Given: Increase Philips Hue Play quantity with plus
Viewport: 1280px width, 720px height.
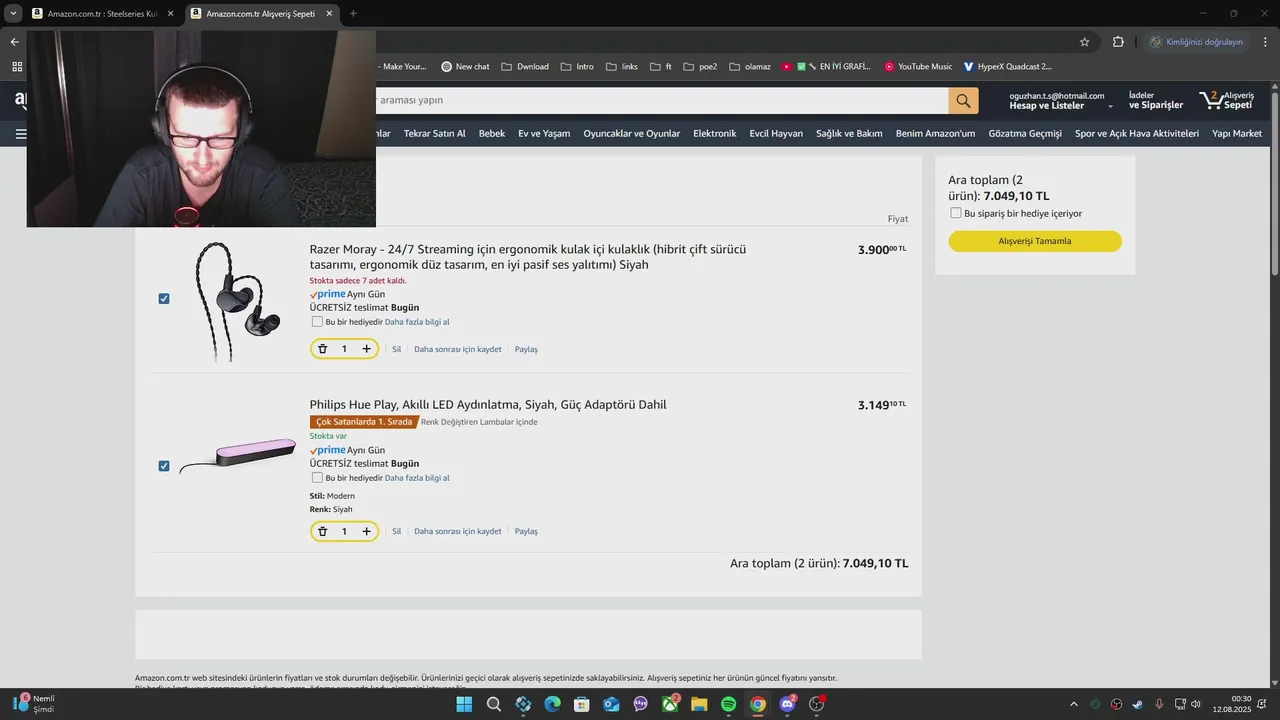Looking at the screenshot, I should [x=366, y=531].
